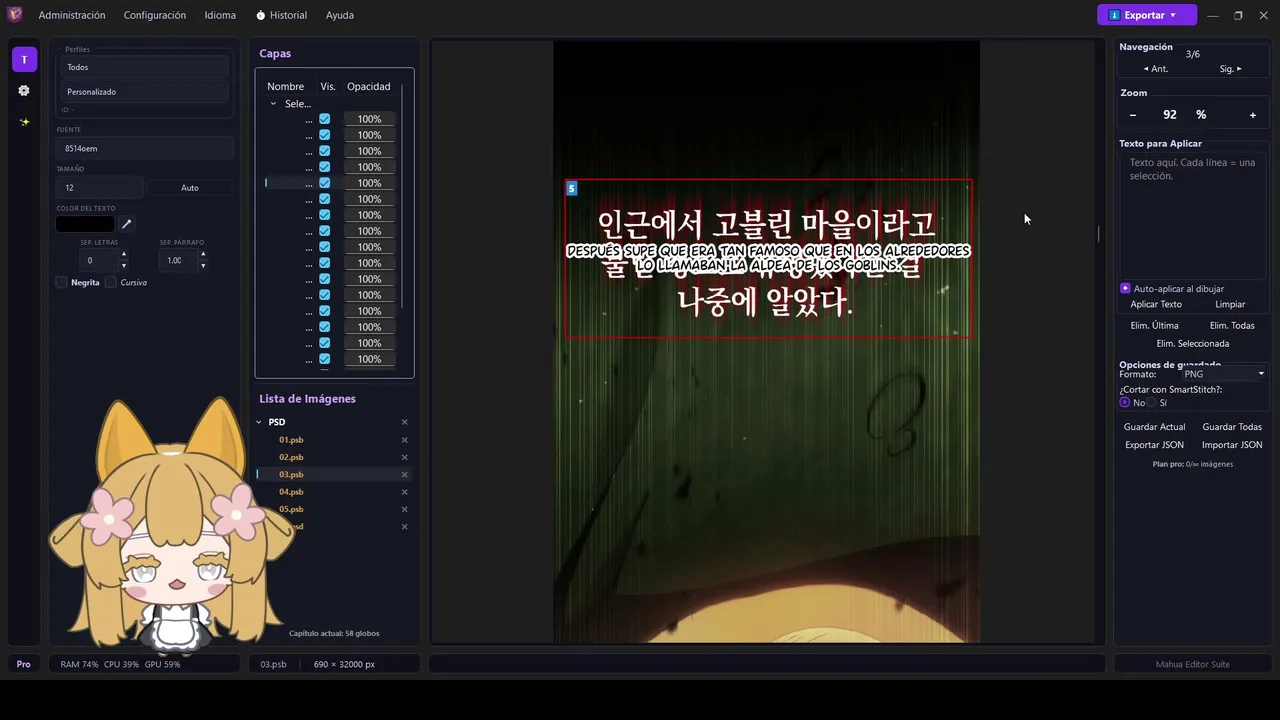Select 01.psb in the image list
The width and height of the screenshot is (1280, 720).
(291, 440)
